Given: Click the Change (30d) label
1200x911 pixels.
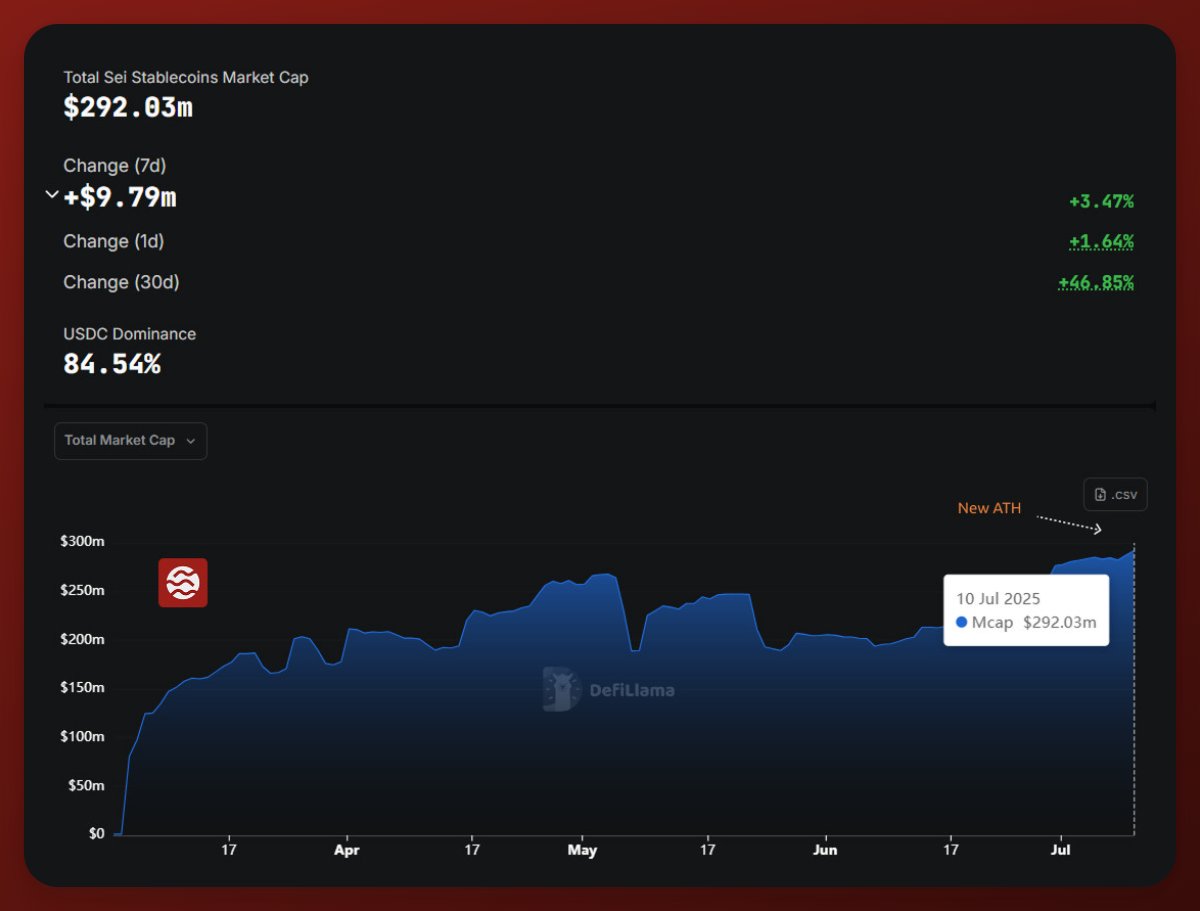Looking at the screenshot, I should tap(121, 282).
